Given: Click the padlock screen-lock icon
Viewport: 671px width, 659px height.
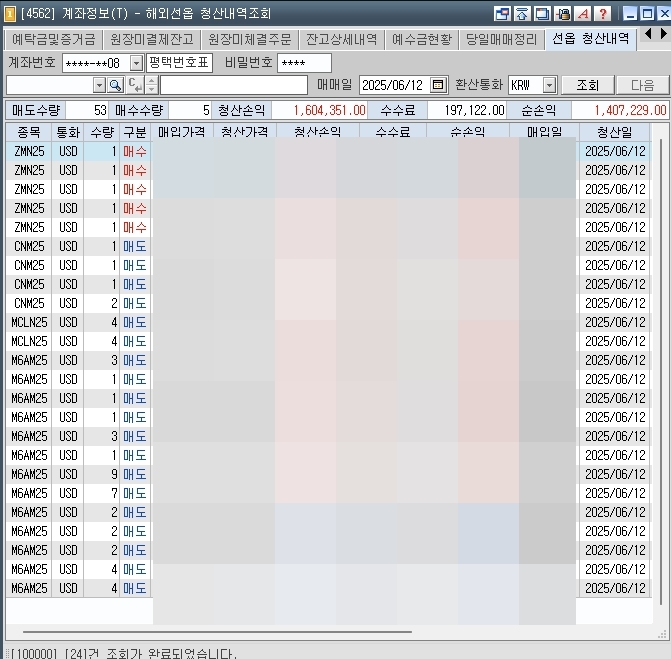Looking at the screenshot, I should pos(562,14).
